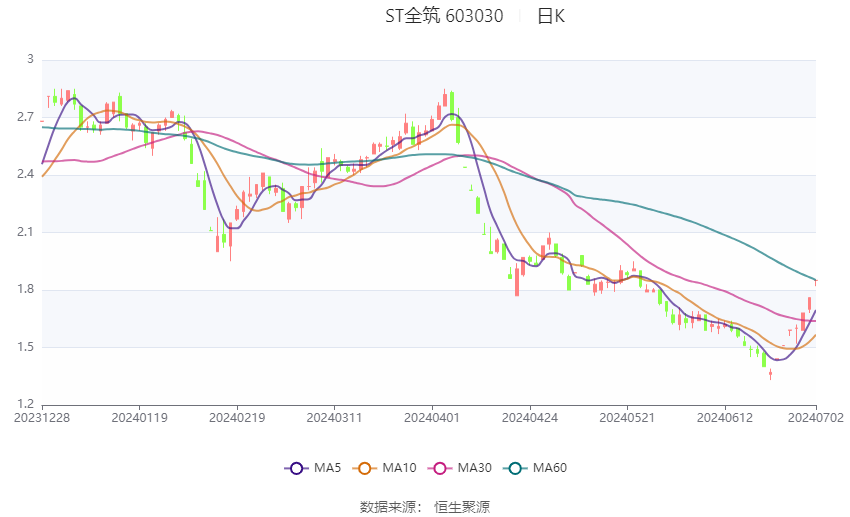
Task: Click the 20240401 date axis label
Action: (x=432, y=417)
